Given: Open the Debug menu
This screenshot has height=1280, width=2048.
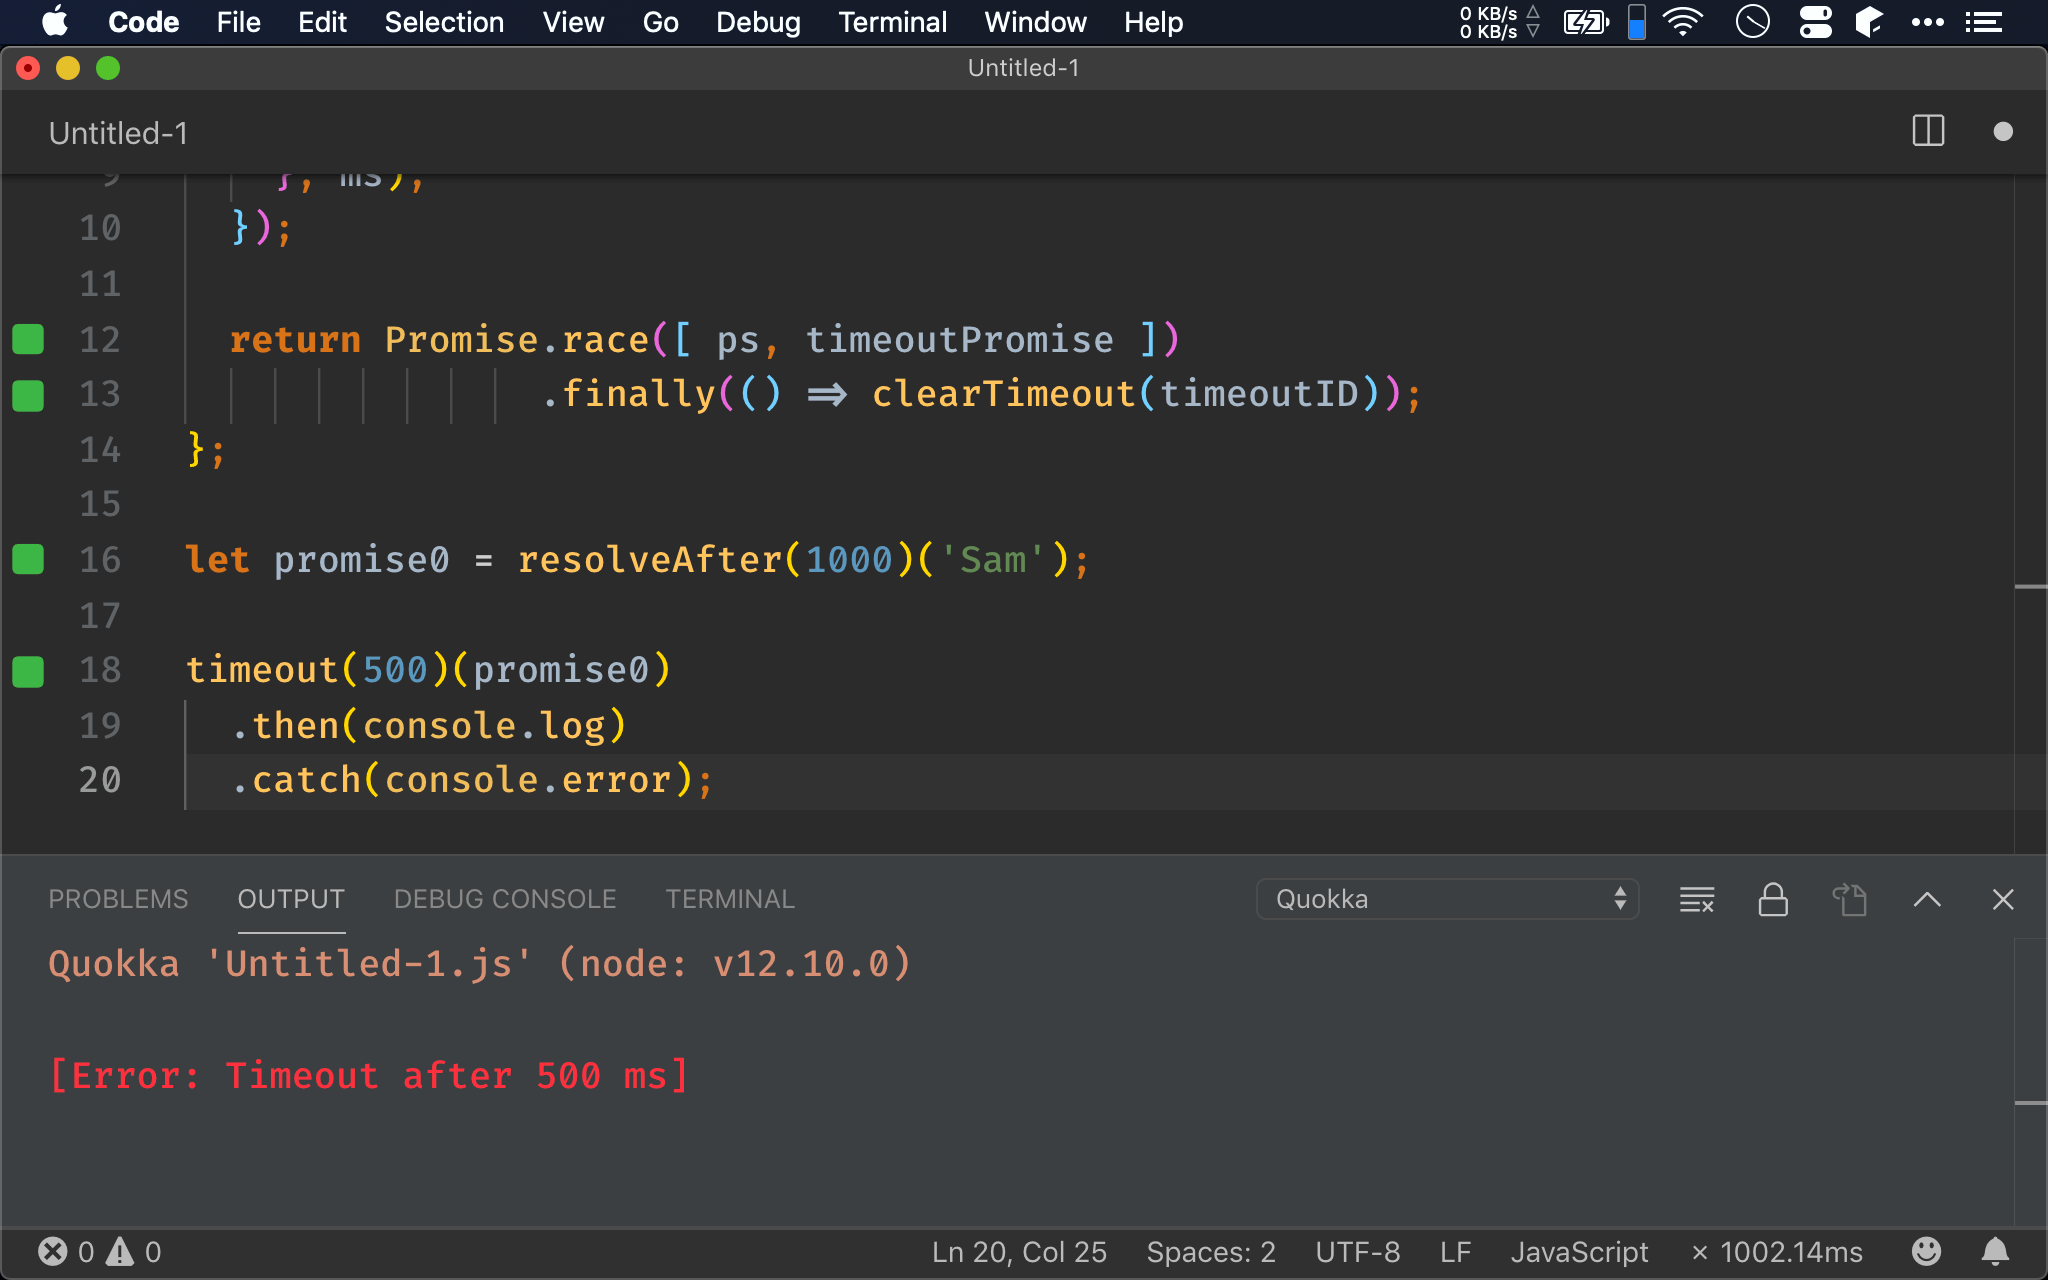Looking at the screenshot, I should (758, 22).
